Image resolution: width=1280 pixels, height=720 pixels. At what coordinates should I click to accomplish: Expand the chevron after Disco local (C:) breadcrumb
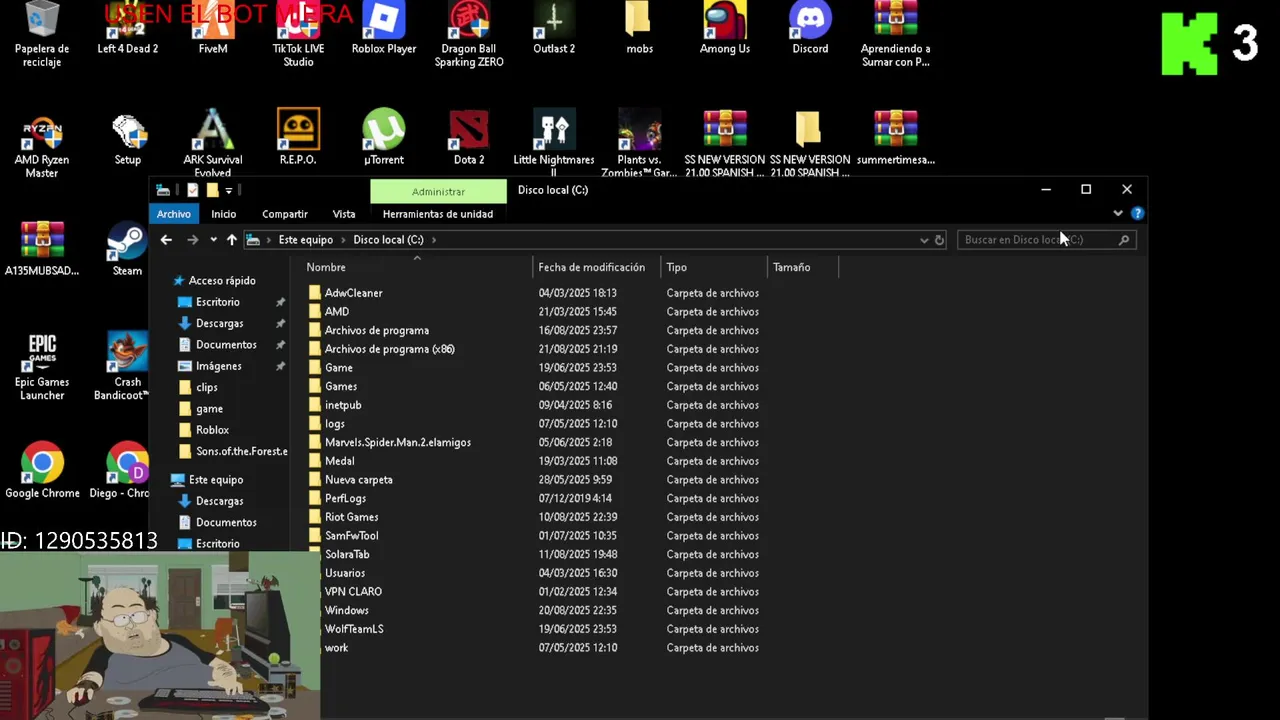click(434, 240)
